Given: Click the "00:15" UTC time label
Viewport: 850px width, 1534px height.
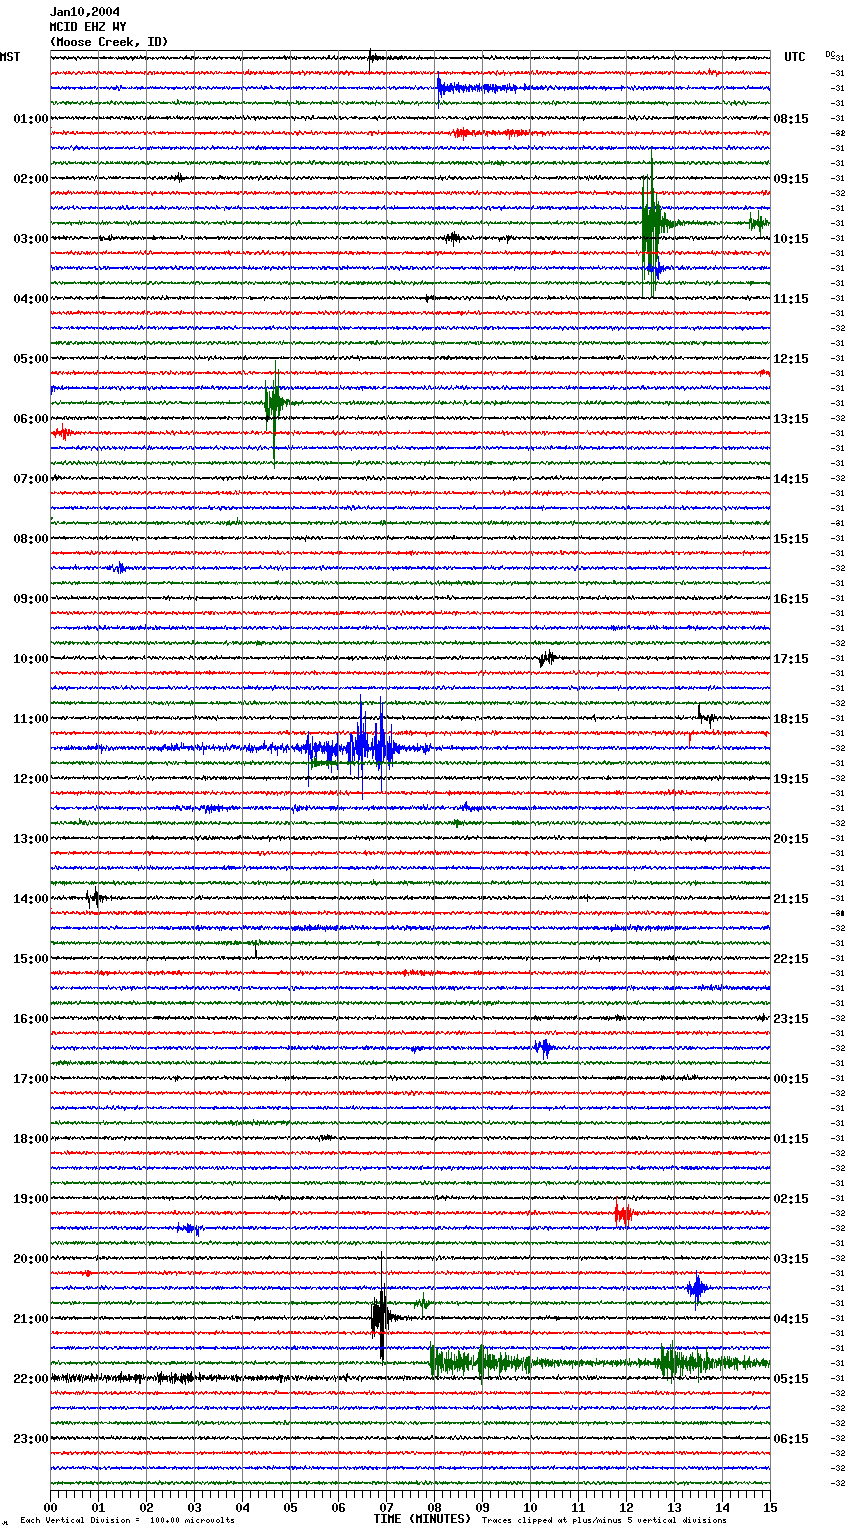Looking at the screenshot, I should coord(791,1079).
